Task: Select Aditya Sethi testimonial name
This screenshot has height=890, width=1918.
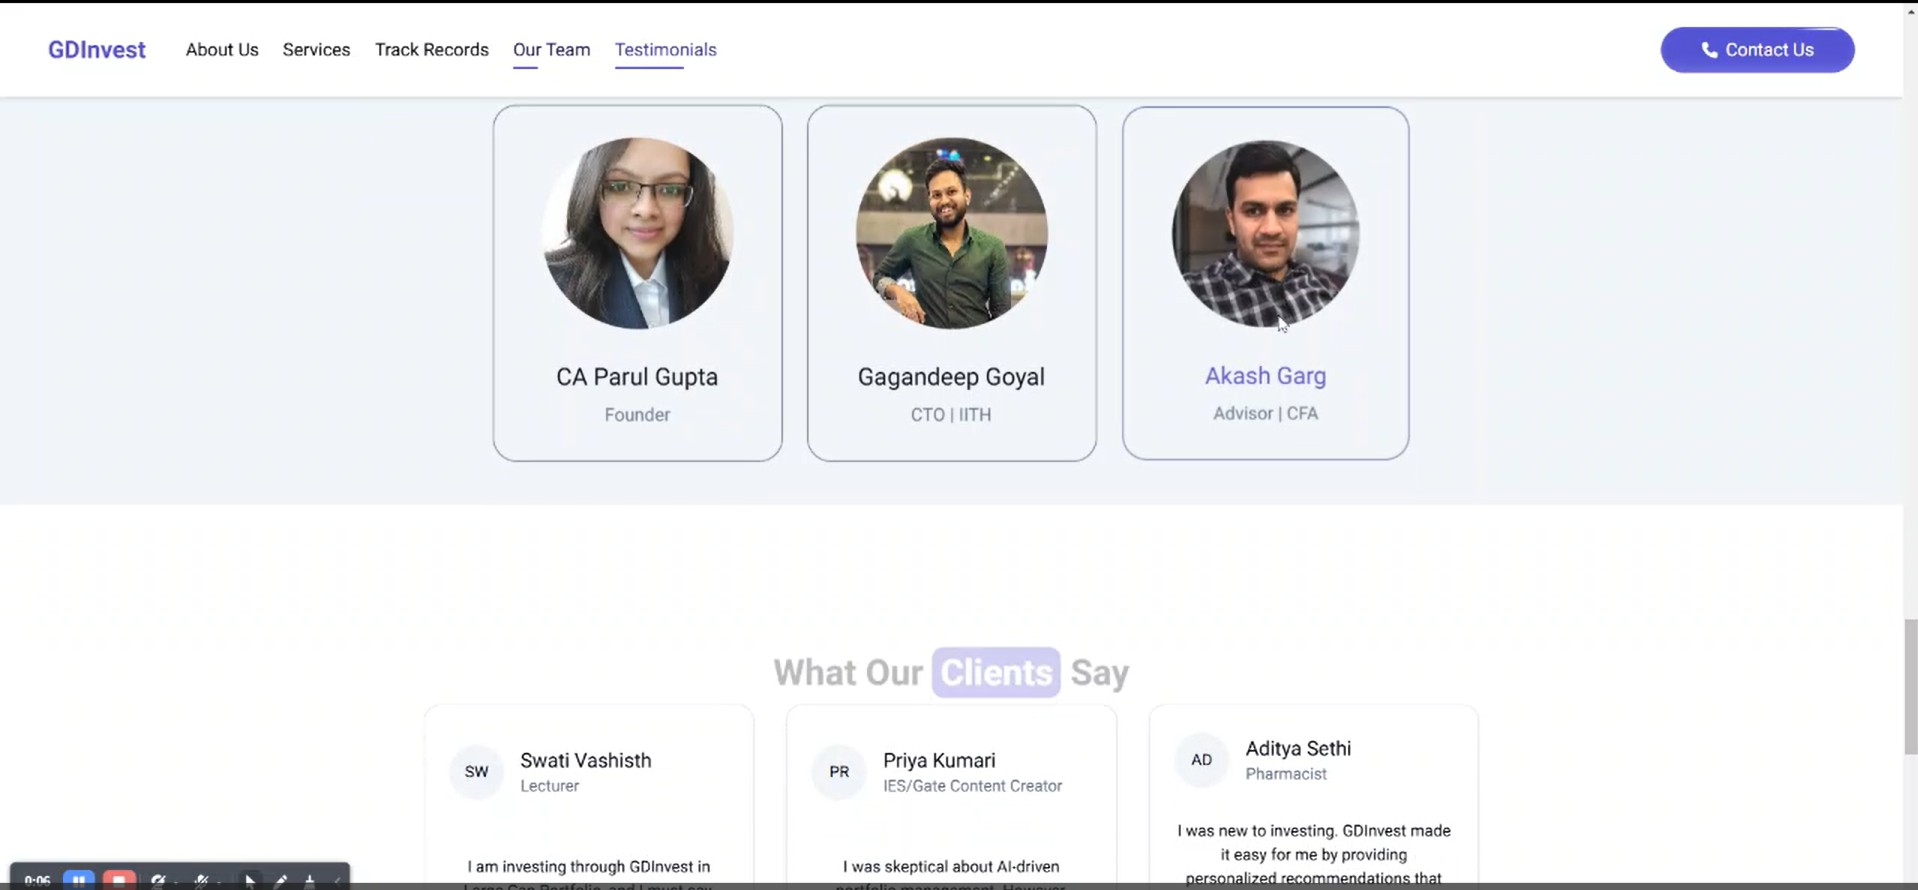Action: [1298, 748]
